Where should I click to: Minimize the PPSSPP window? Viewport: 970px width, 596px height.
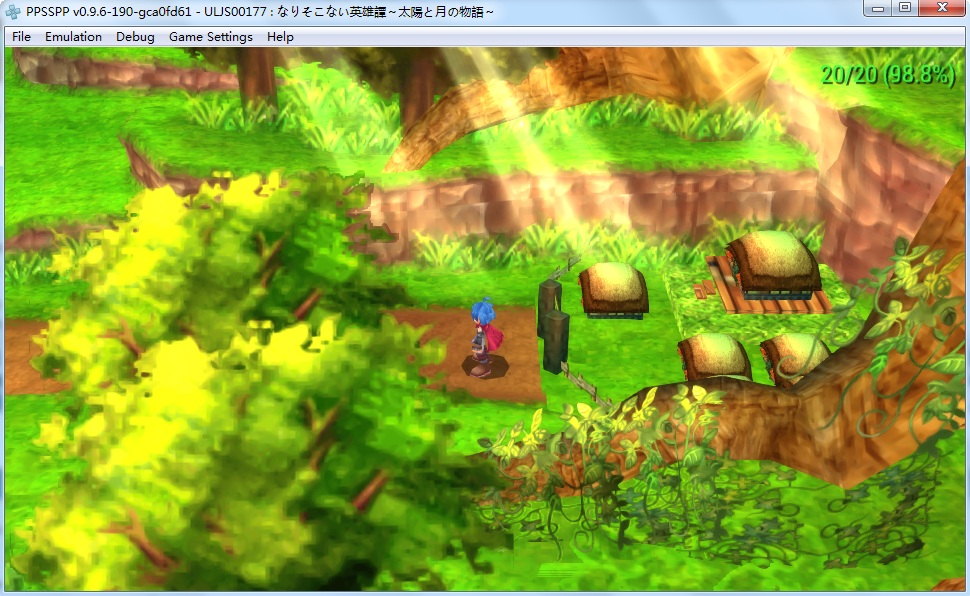879,9
